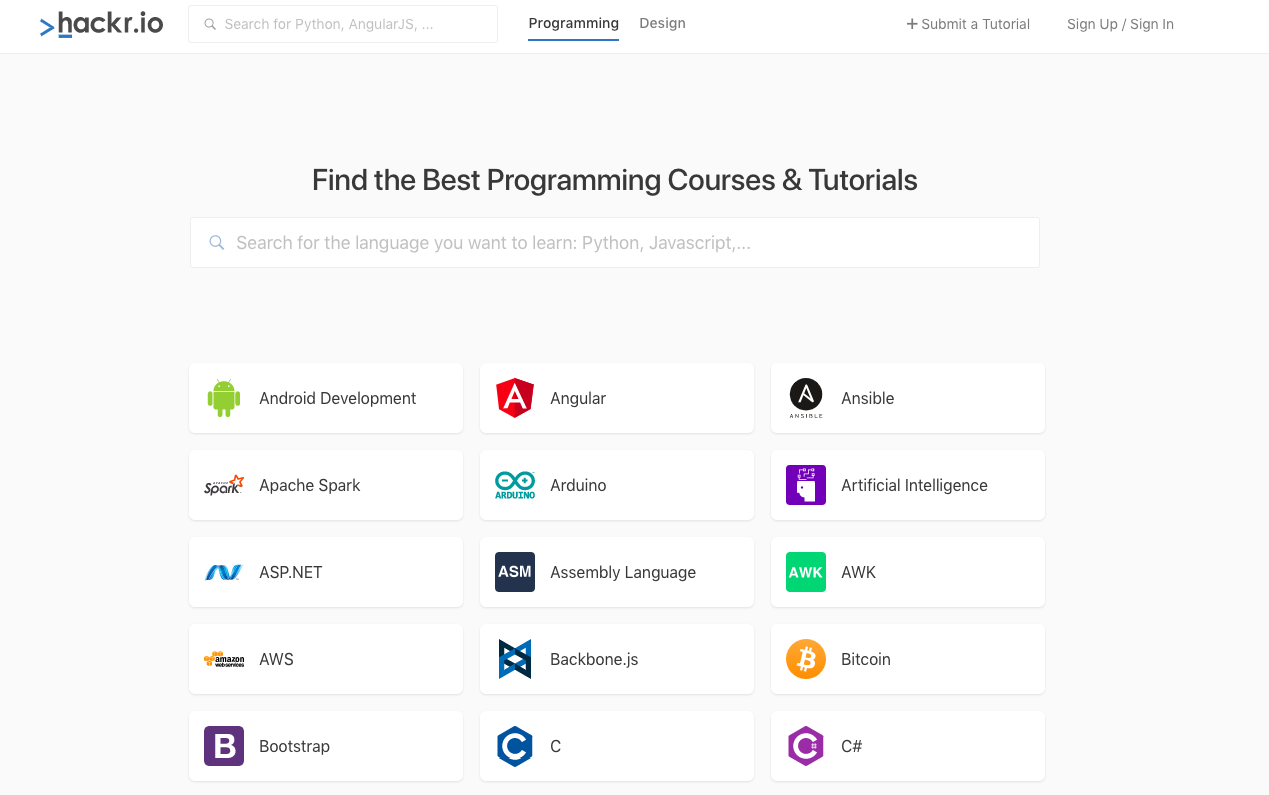Open the Ansible tutorials

pos(908,398)
